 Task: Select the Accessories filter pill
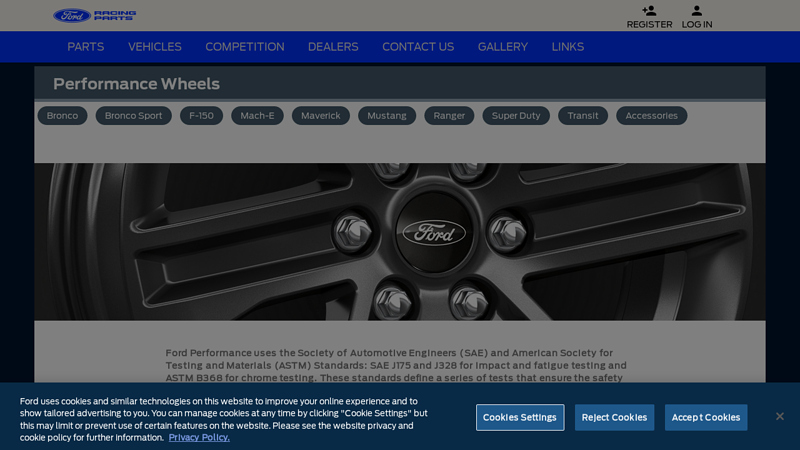tap(652, 116)
